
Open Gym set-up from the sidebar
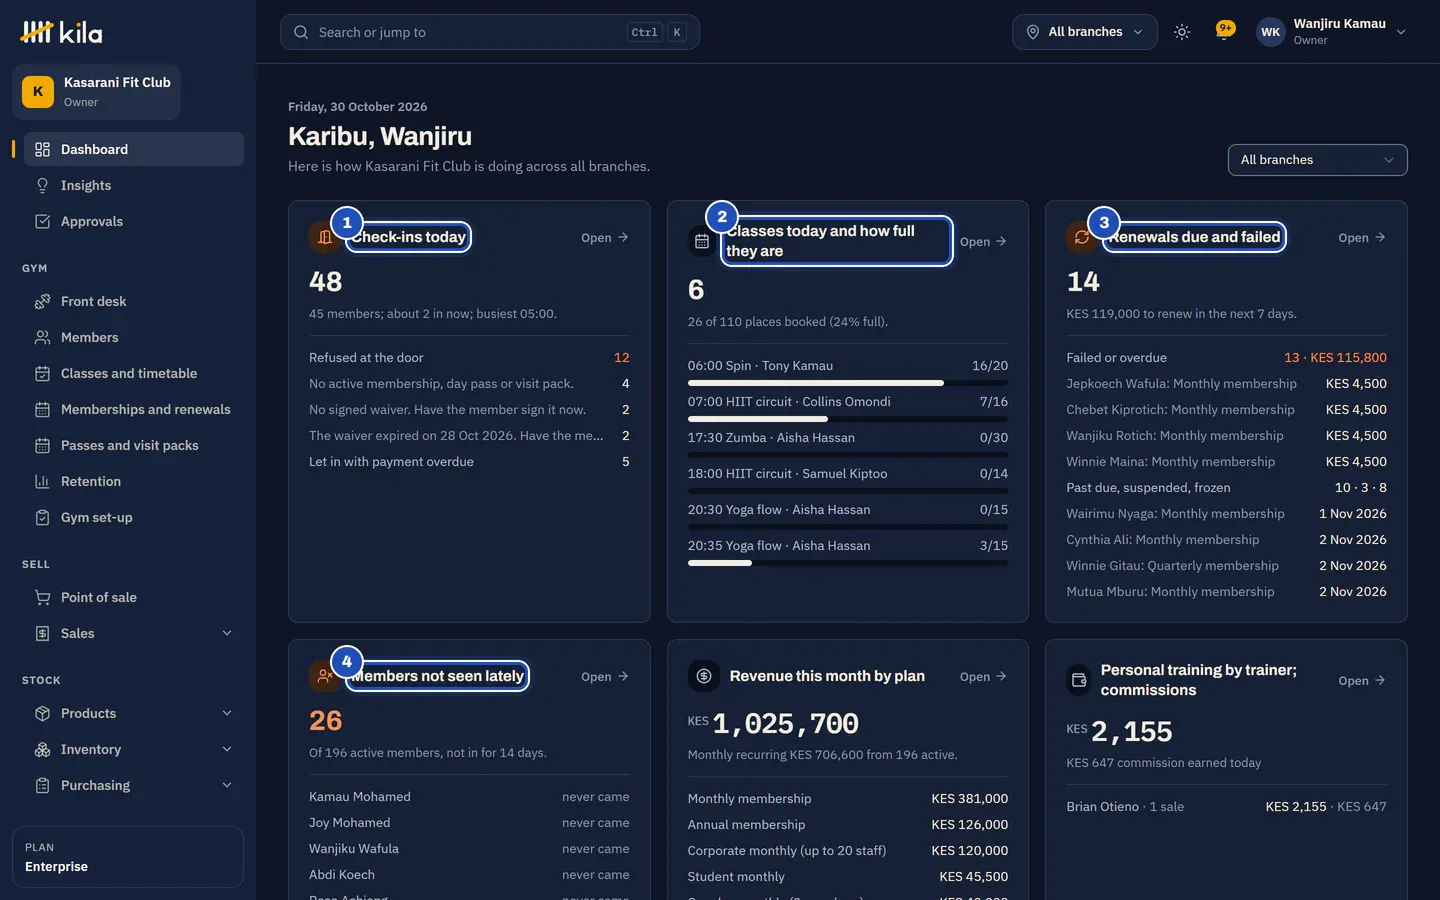[134, 517]
